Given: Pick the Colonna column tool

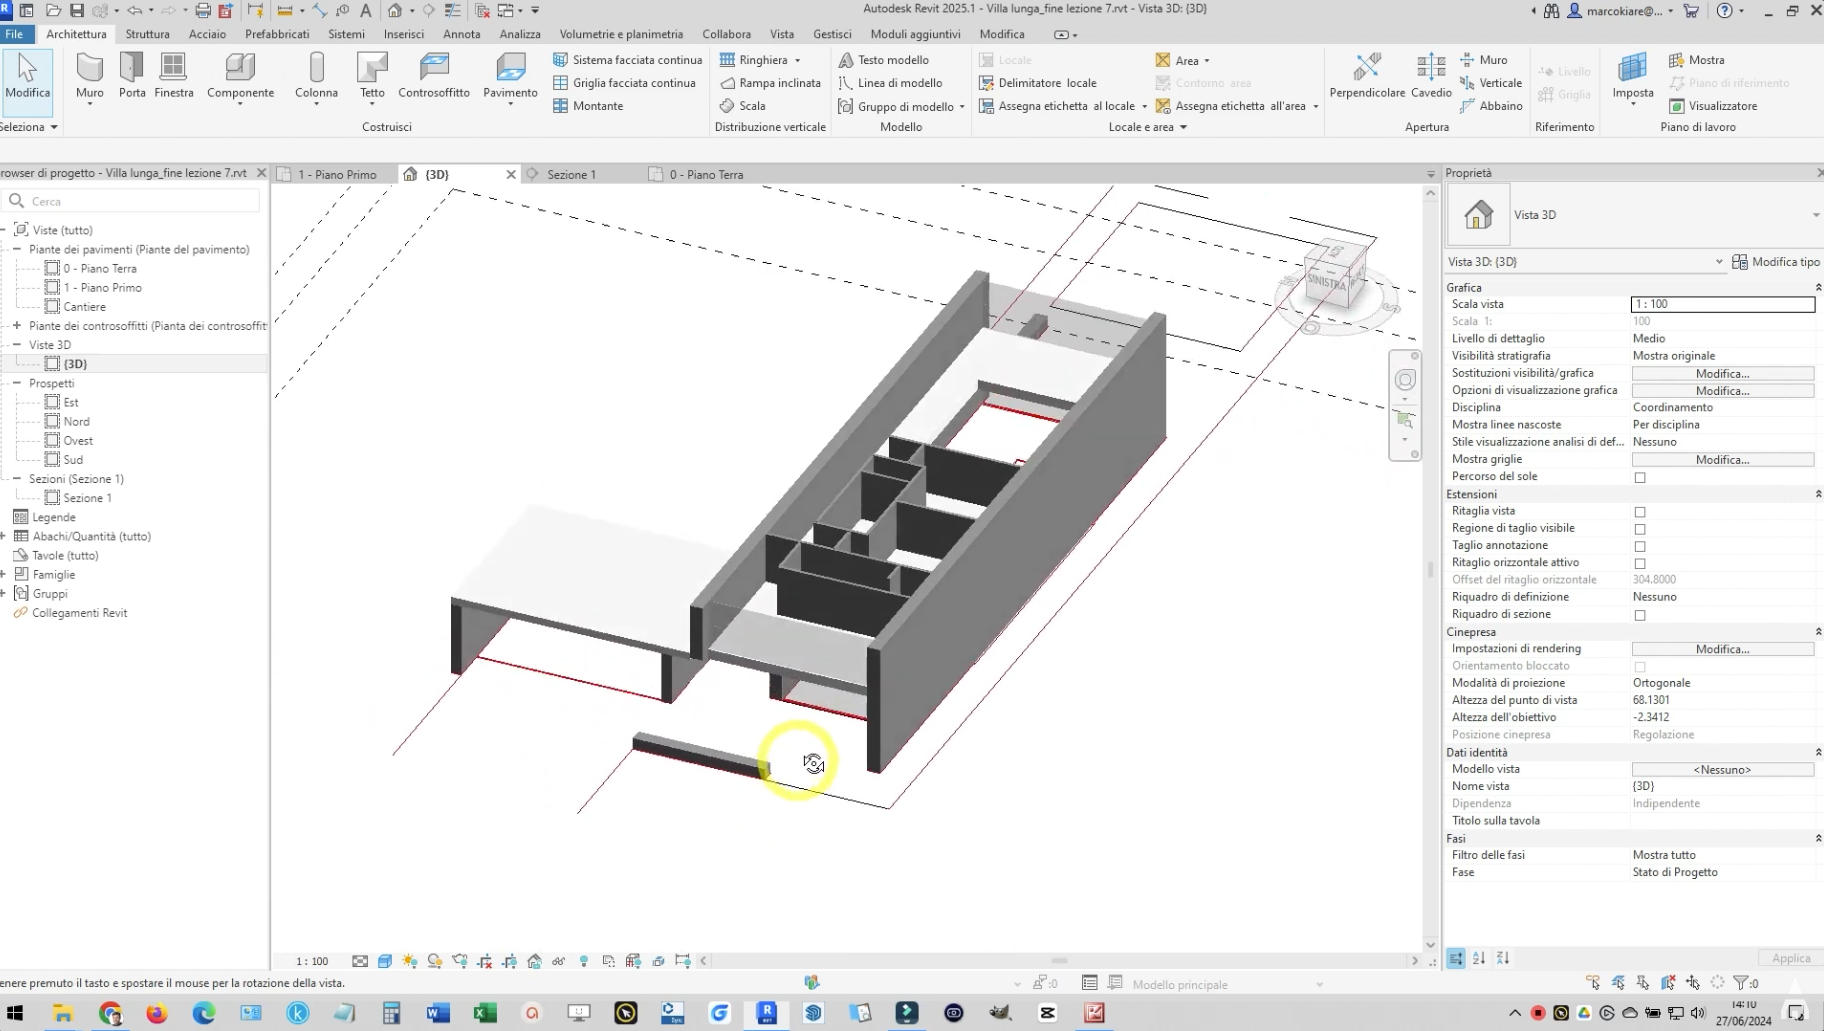Looking at the screenshot, I should [316, 76].
